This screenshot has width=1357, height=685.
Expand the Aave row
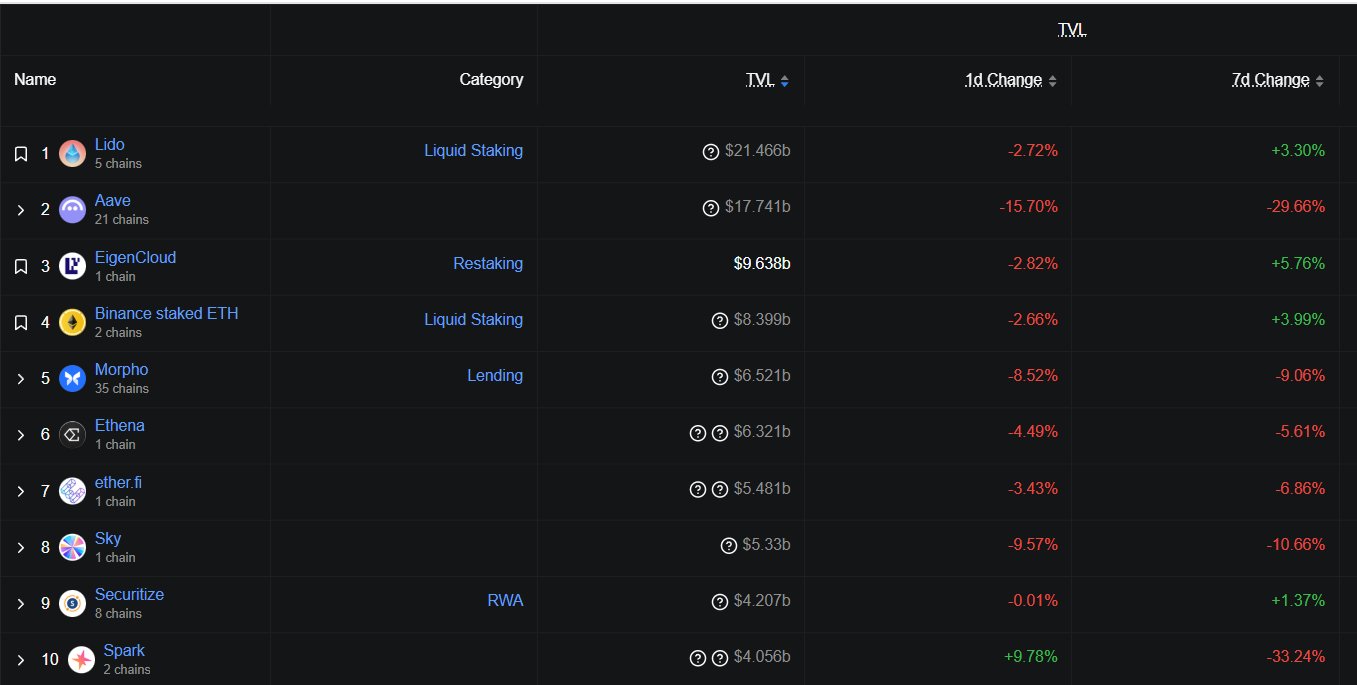(21, 210)
